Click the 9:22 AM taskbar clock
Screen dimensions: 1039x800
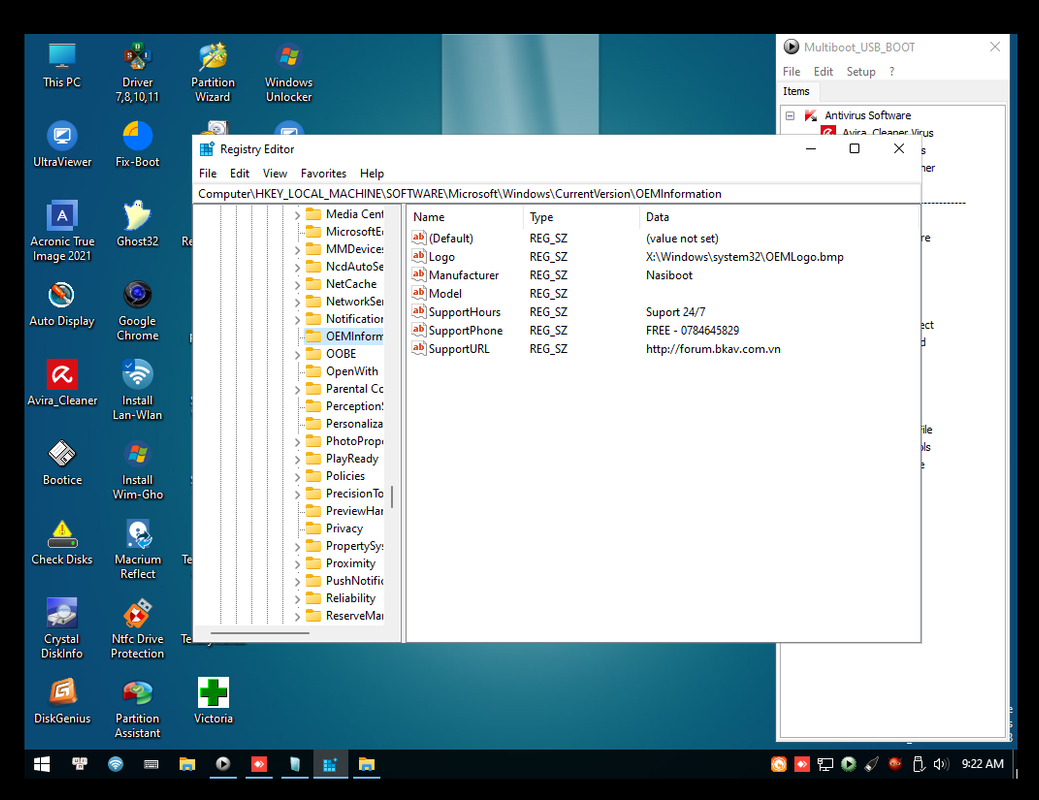[982, 764]
